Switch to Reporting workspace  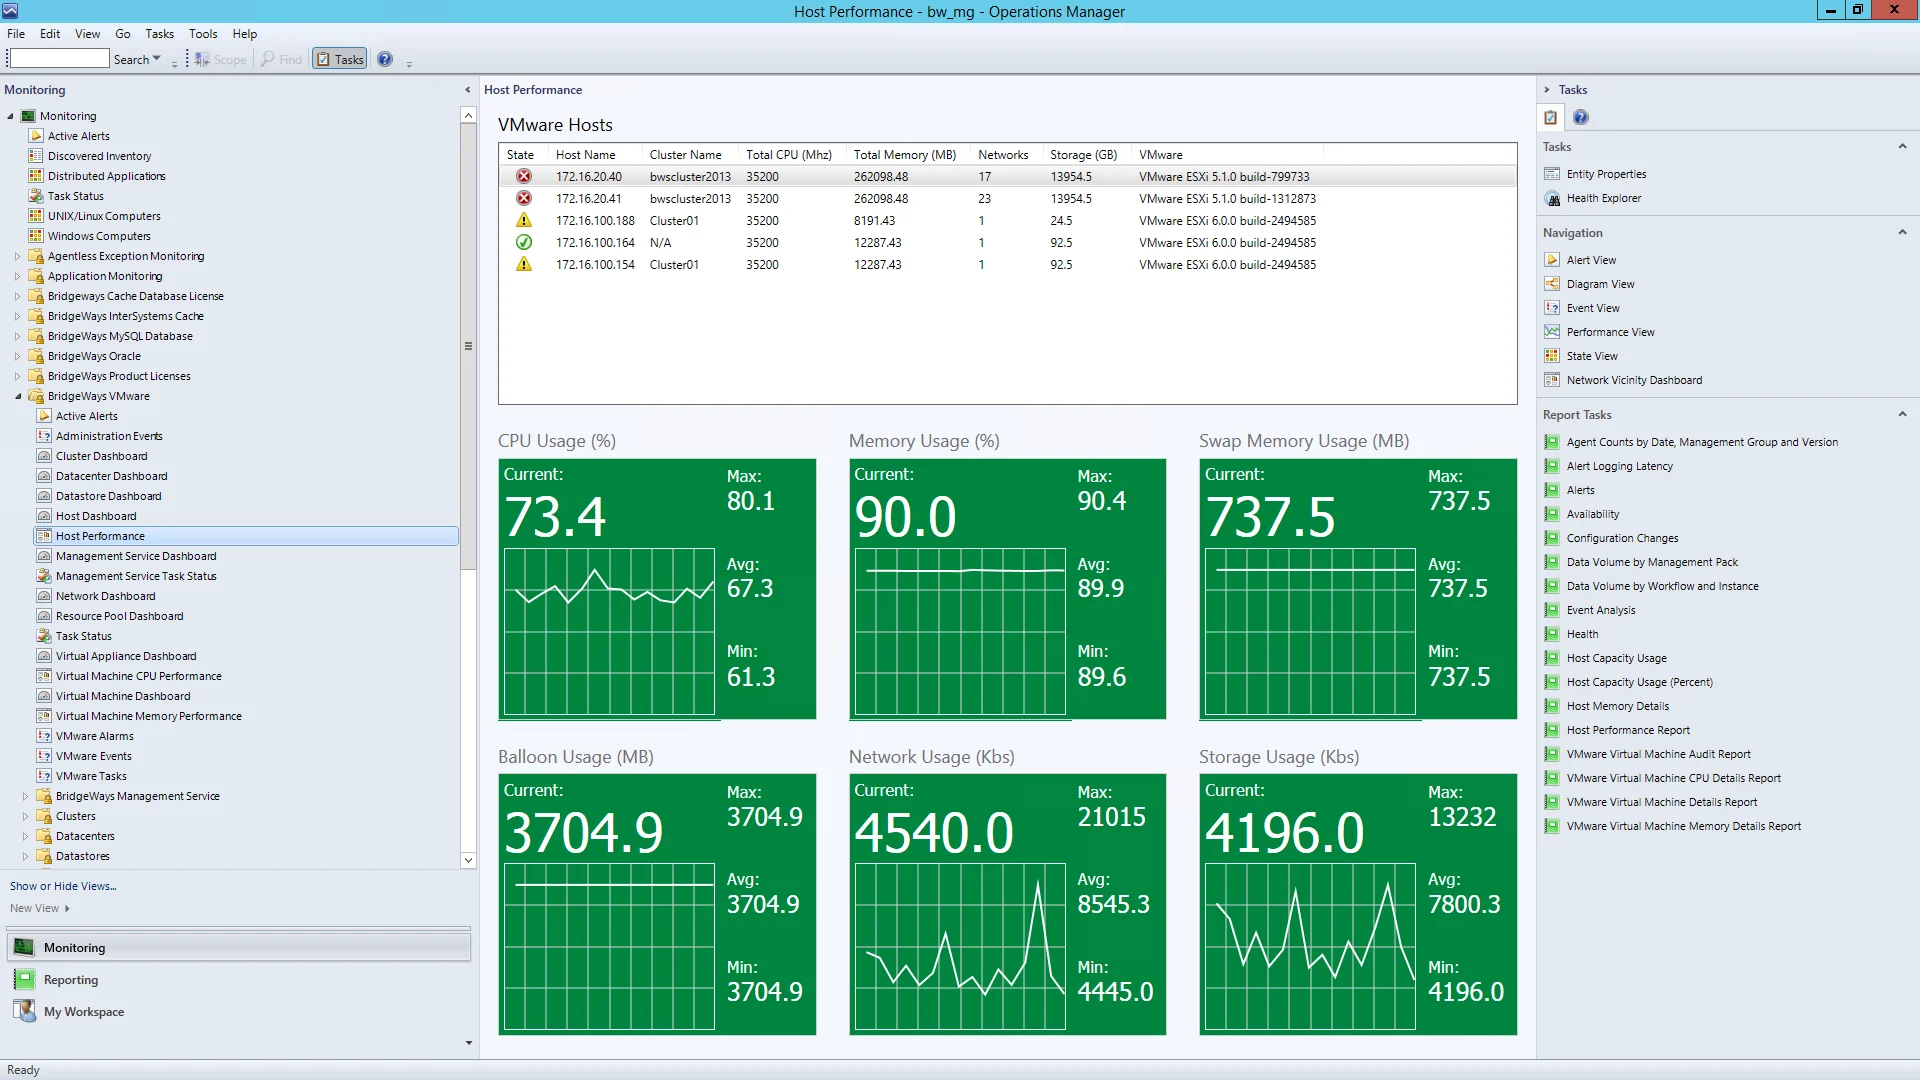(71, 980)
